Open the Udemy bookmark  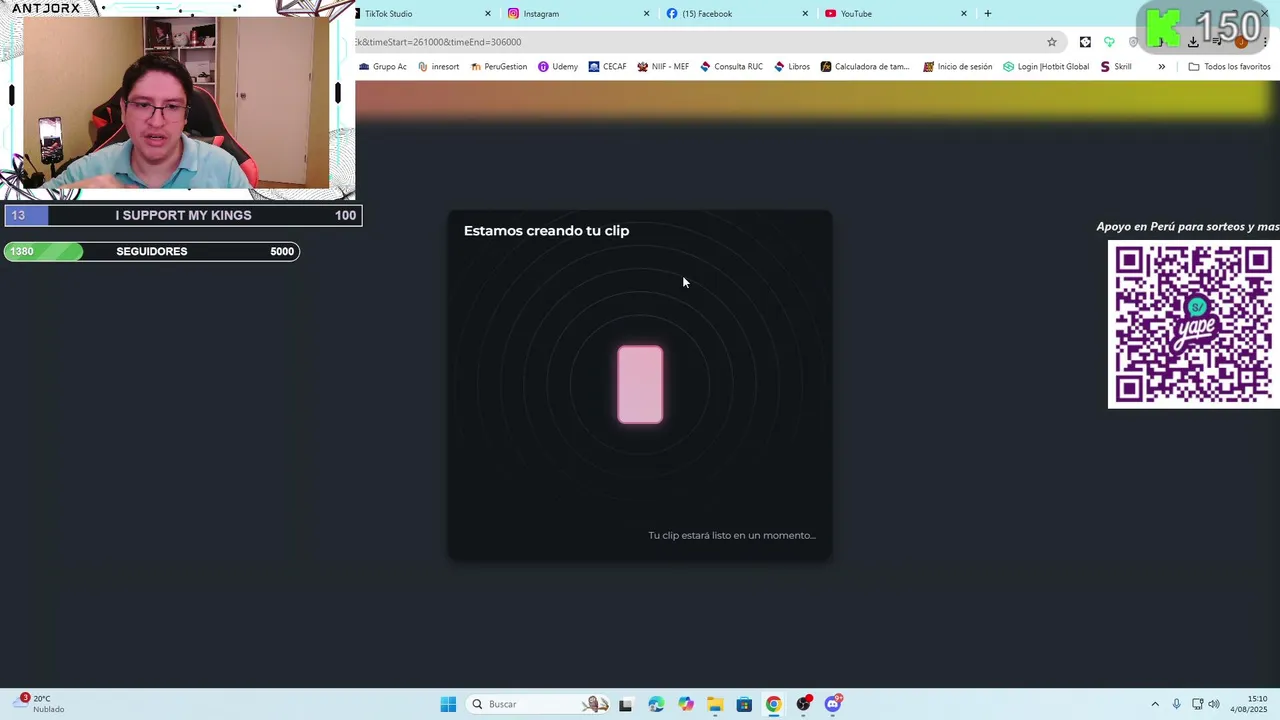[x=558, y=67]
